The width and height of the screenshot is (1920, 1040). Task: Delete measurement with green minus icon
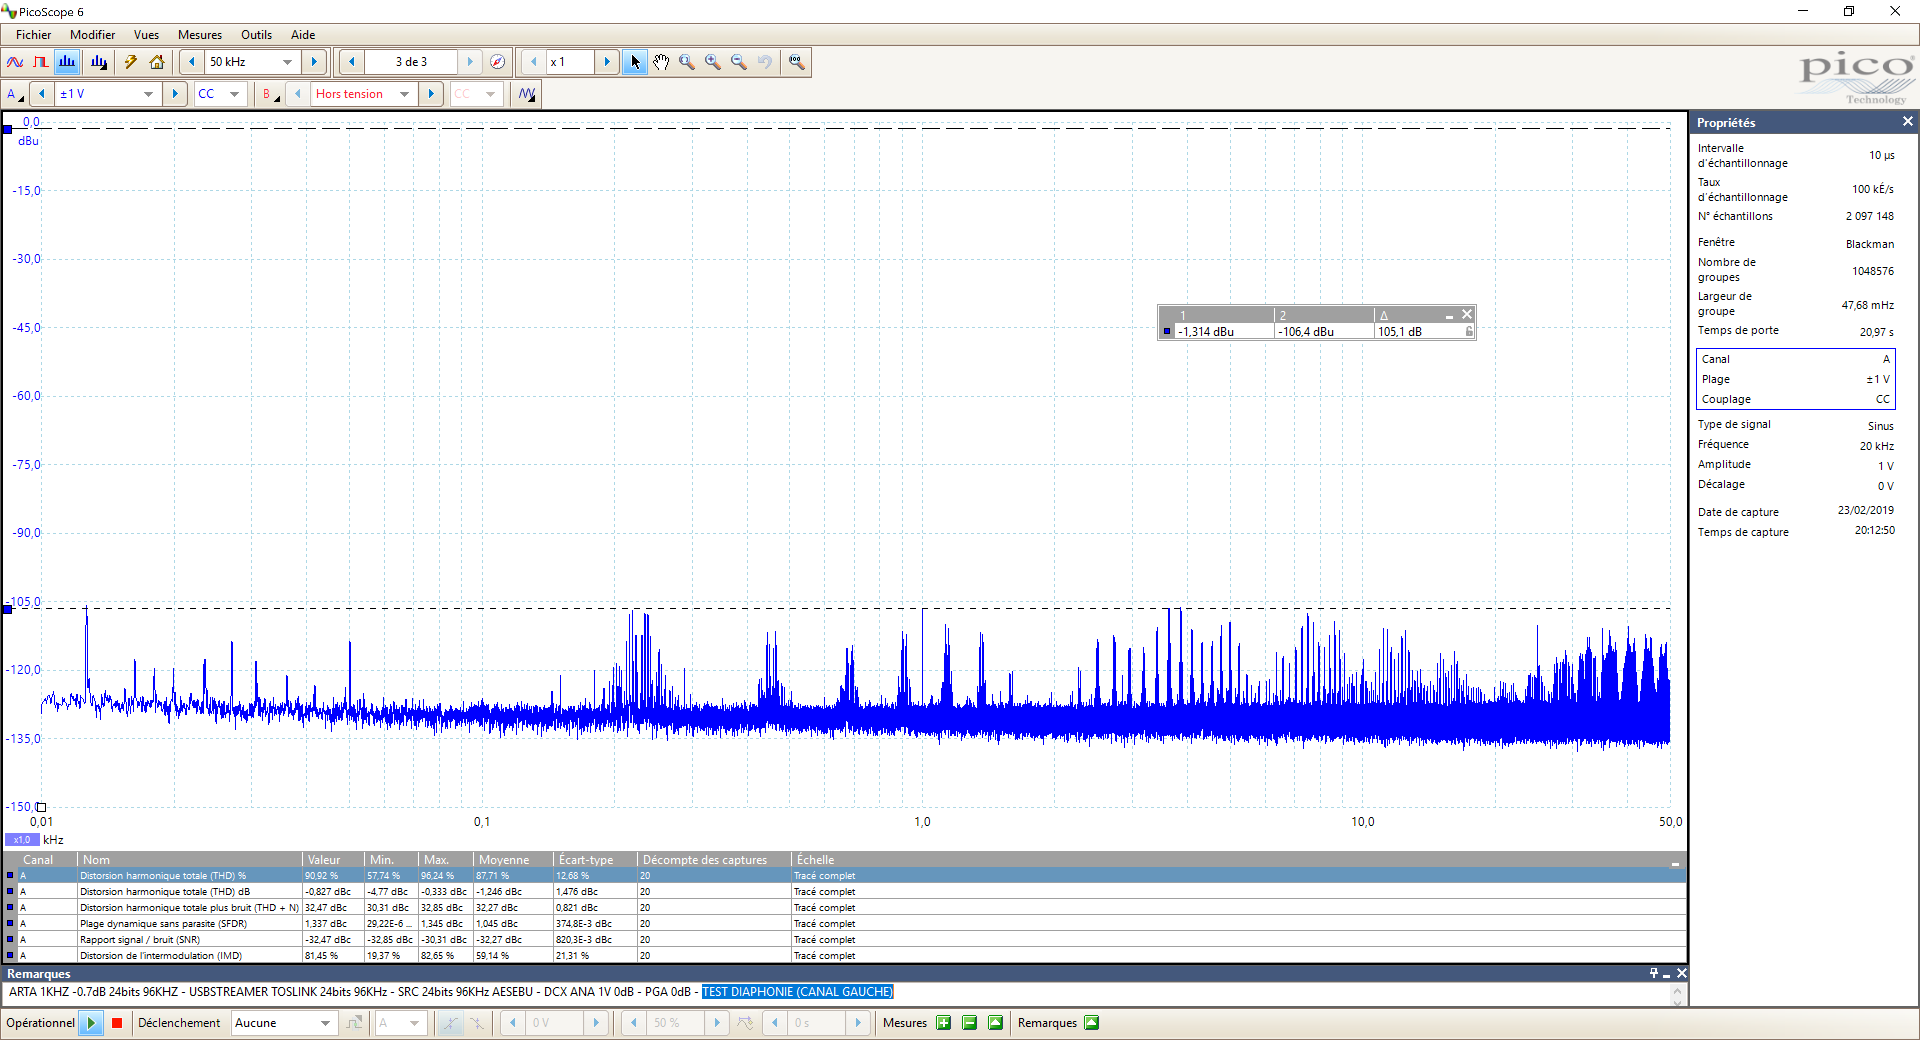969,1023
